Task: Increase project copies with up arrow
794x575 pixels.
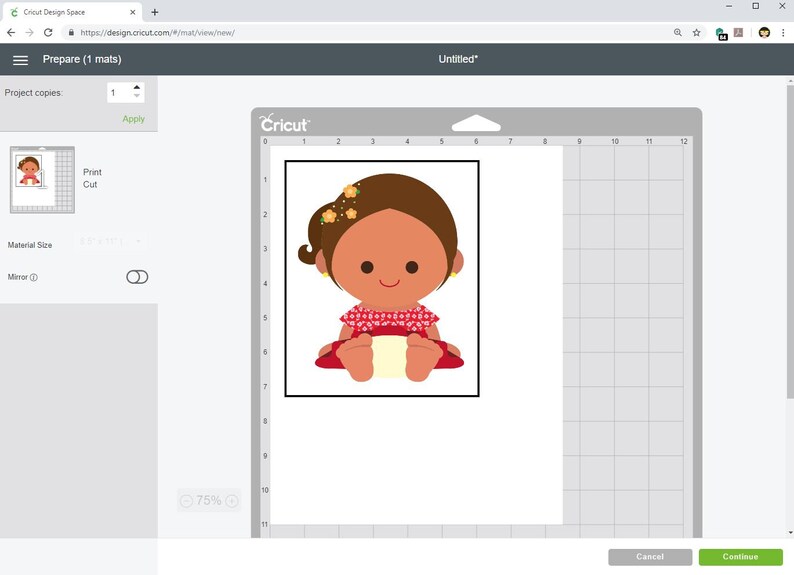Action: (137, 88)
